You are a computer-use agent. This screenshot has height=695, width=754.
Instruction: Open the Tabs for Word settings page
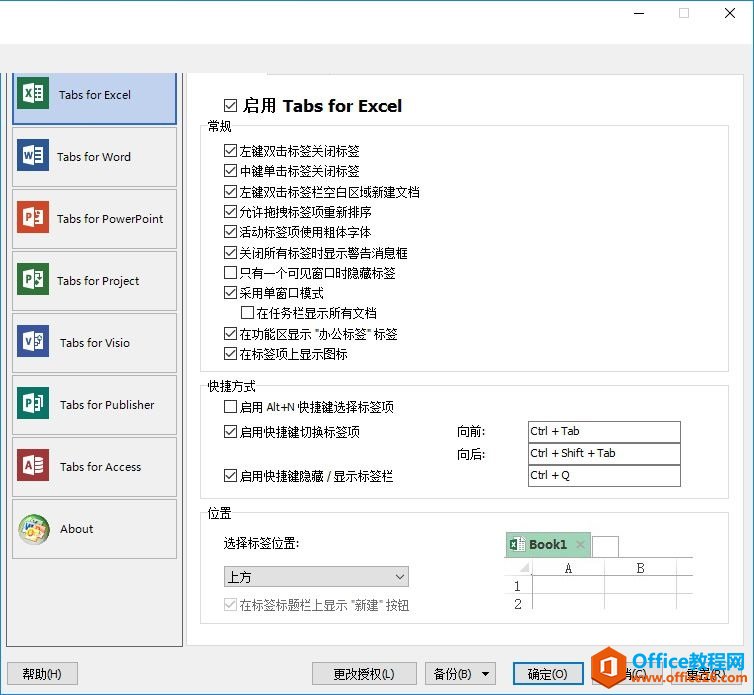point(94,157)
